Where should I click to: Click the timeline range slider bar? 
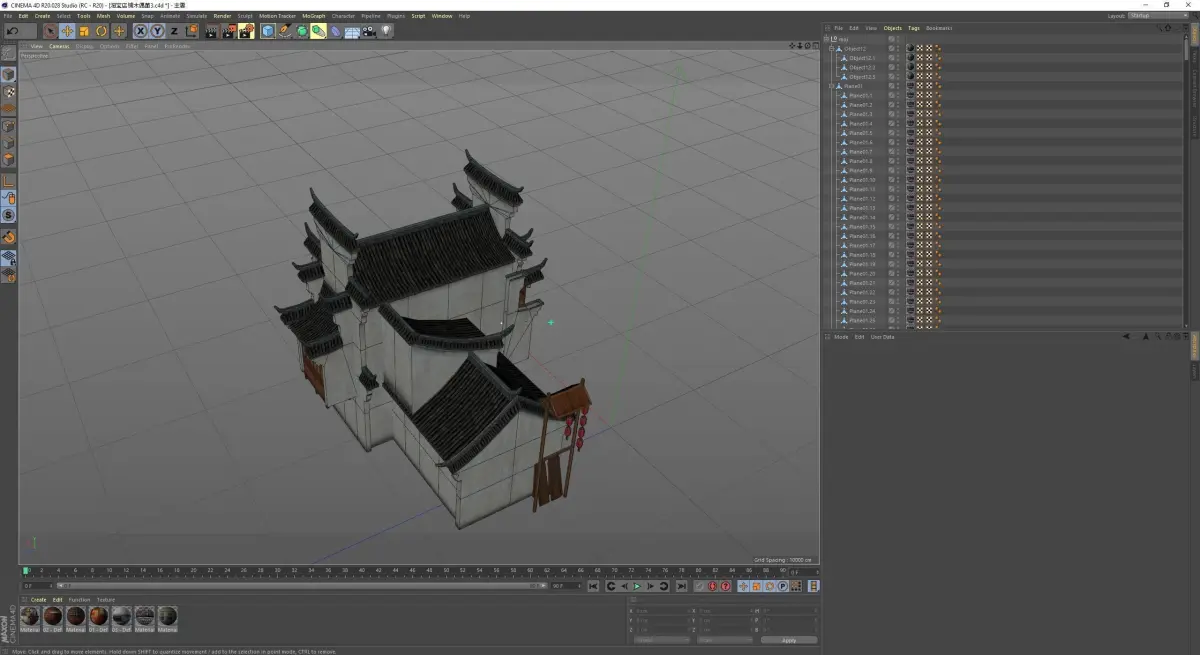click(302, 586)
